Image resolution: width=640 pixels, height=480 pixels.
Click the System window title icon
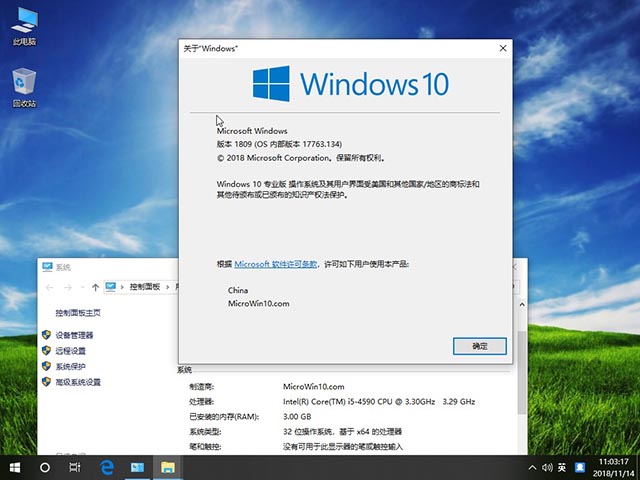pos(47,267)
